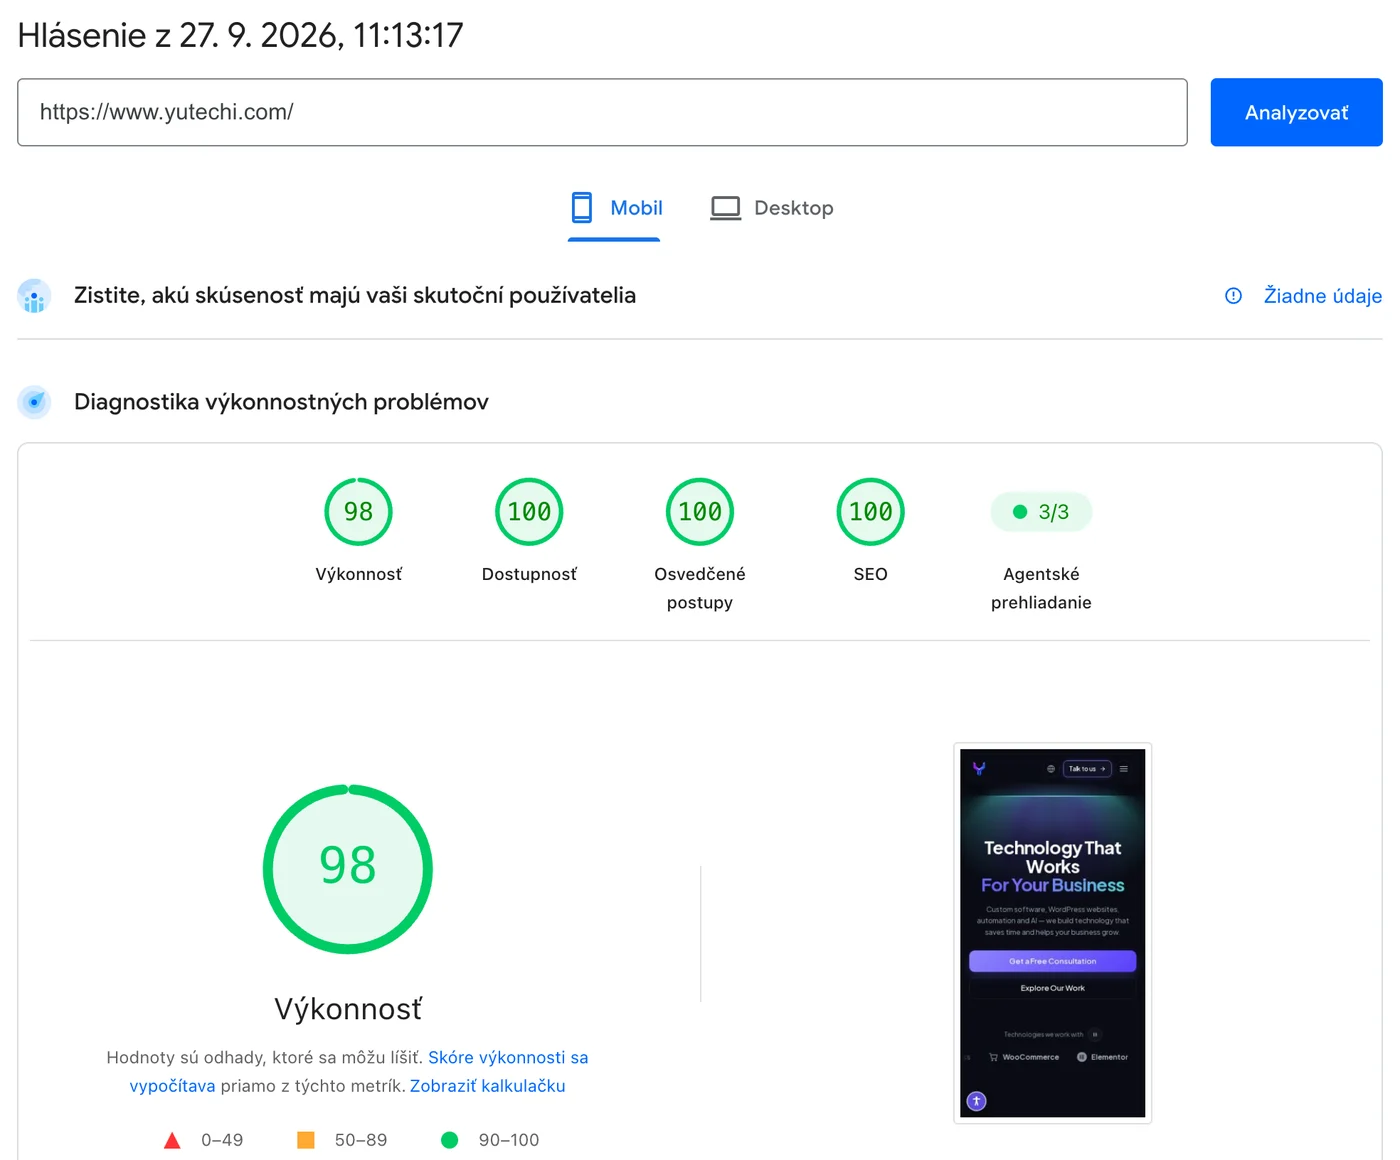Click the large 98 performance gauge

348,869
